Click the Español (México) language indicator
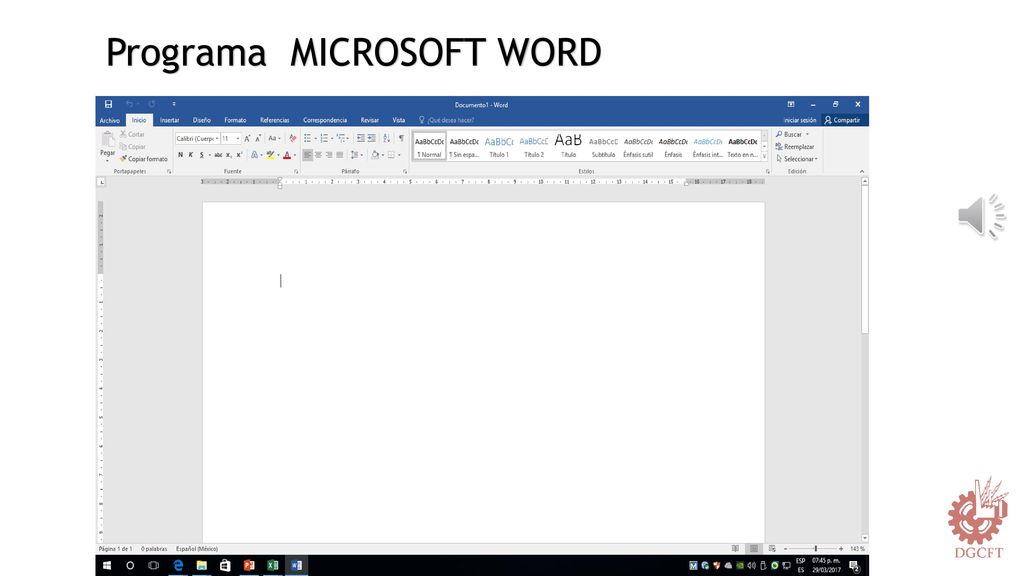The height and width of the screenshot is (576, 1024). pyautogui.click(x=197, y=549)
